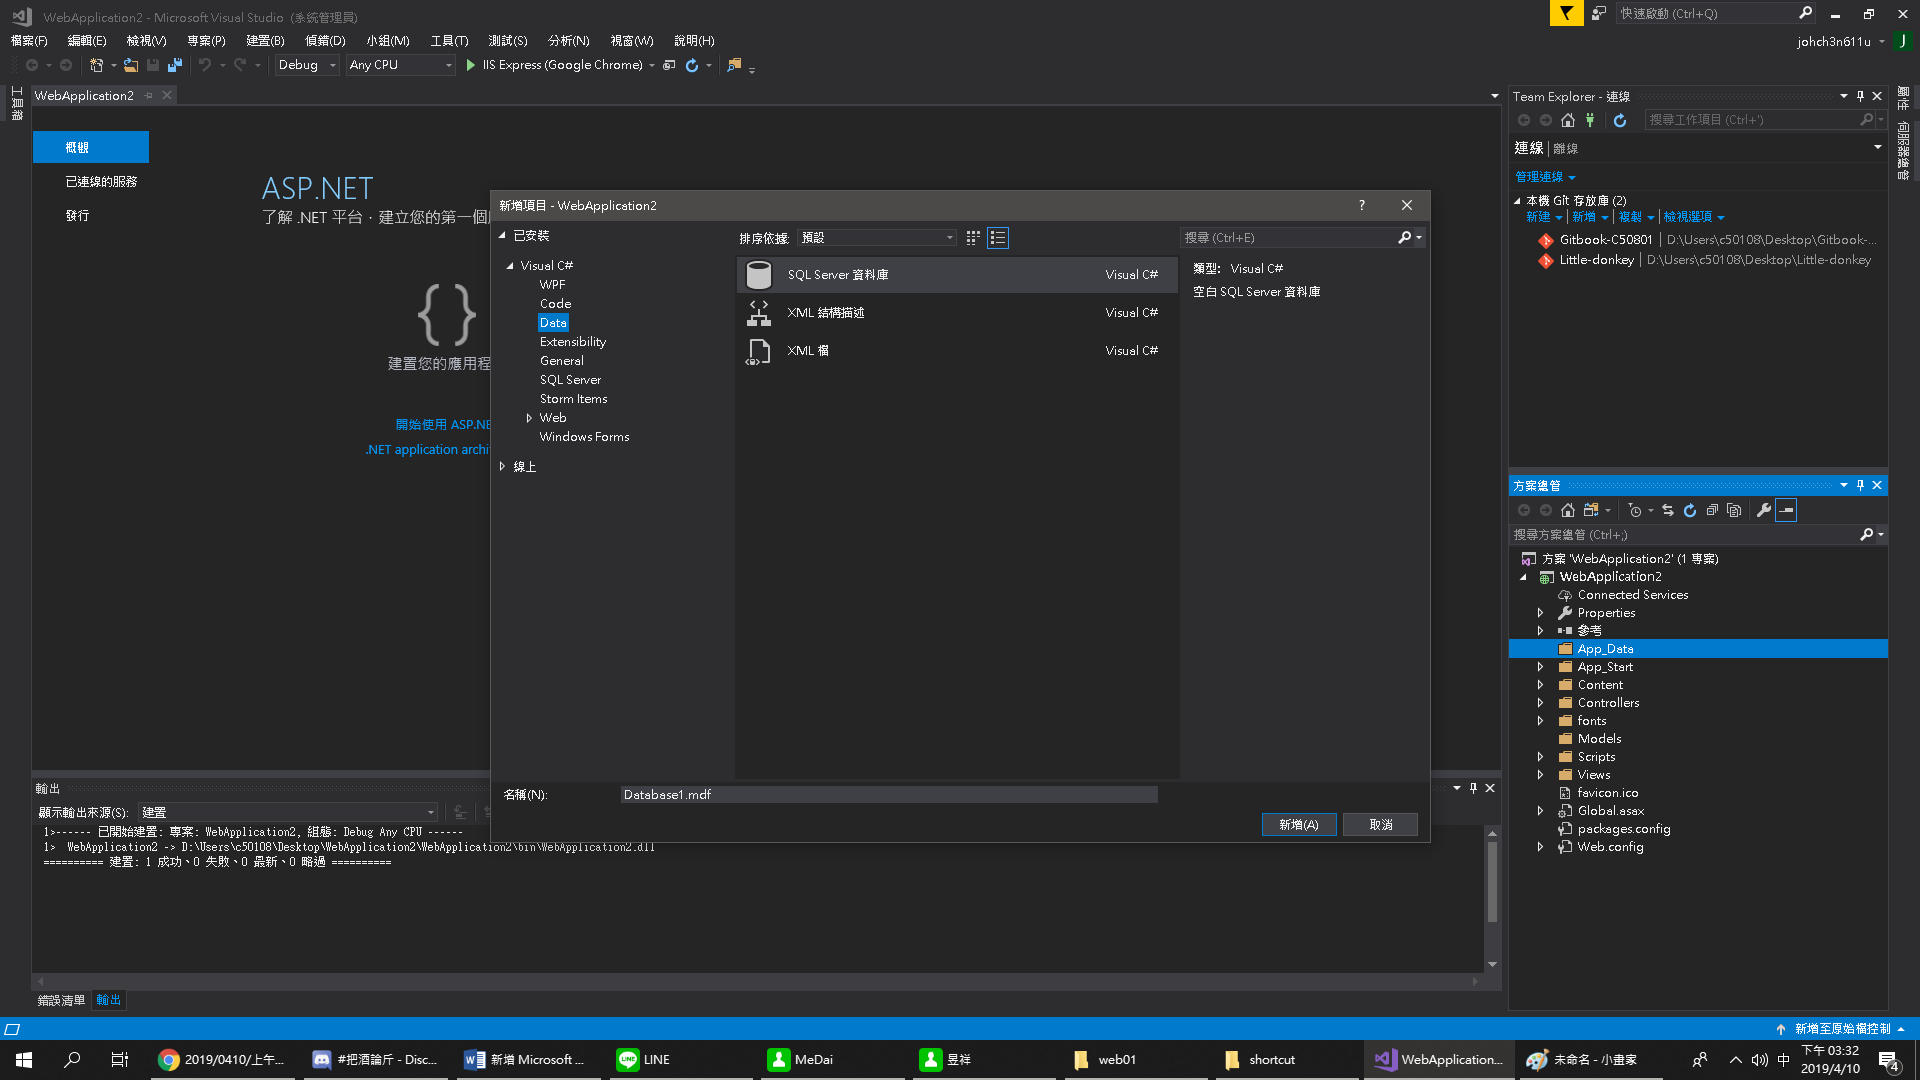Click Refresh icon in Solution Explorer
The width and height of the screenshot is (1920, 1080).
[1690, 510]
